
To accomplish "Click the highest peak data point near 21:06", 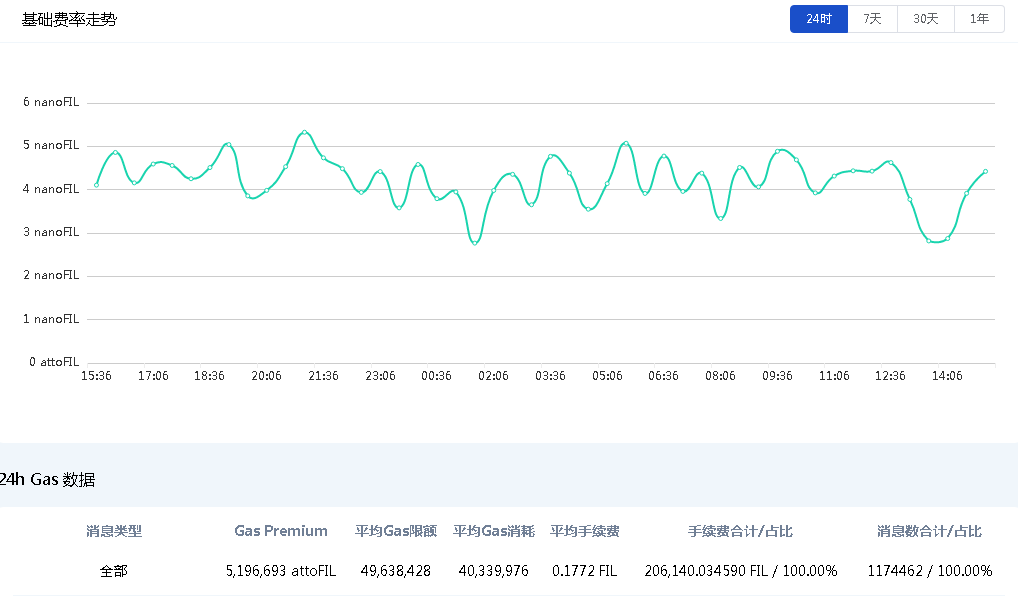I will click(x=304, y=132).
